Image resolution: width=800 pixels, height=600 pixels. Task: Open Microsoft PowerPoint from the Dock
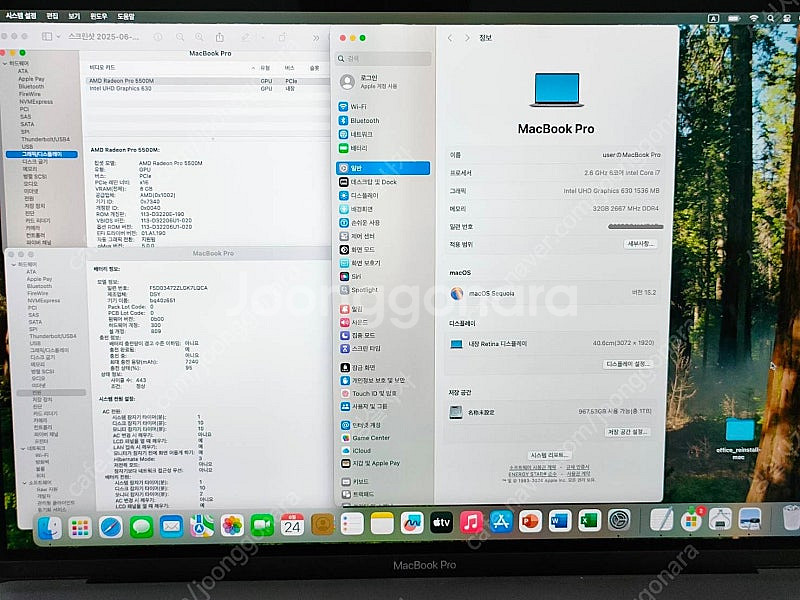point(530,522)
